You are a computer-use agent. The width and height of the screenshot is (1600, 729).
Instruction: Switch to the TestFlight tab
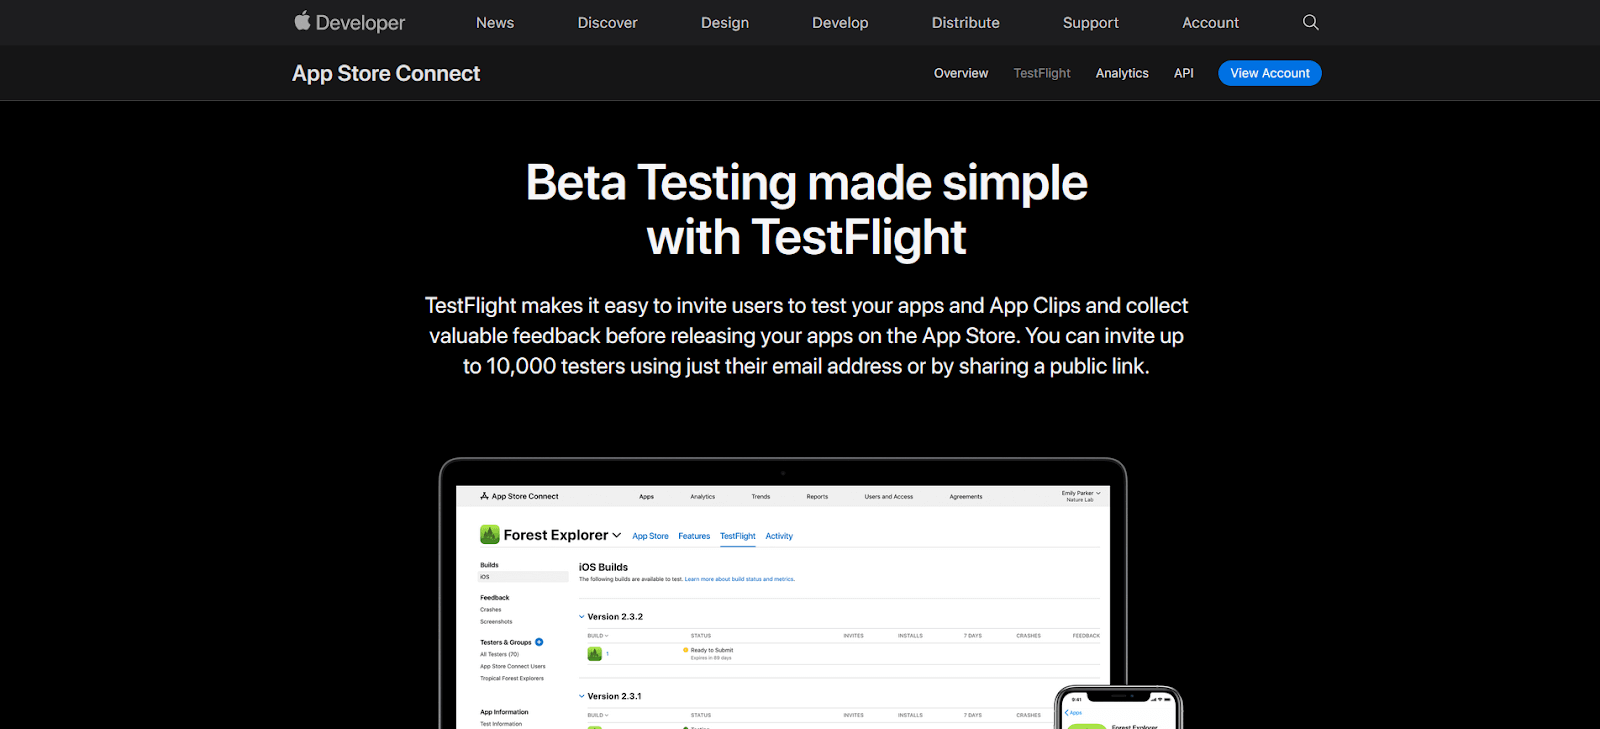pos(1042,73)
